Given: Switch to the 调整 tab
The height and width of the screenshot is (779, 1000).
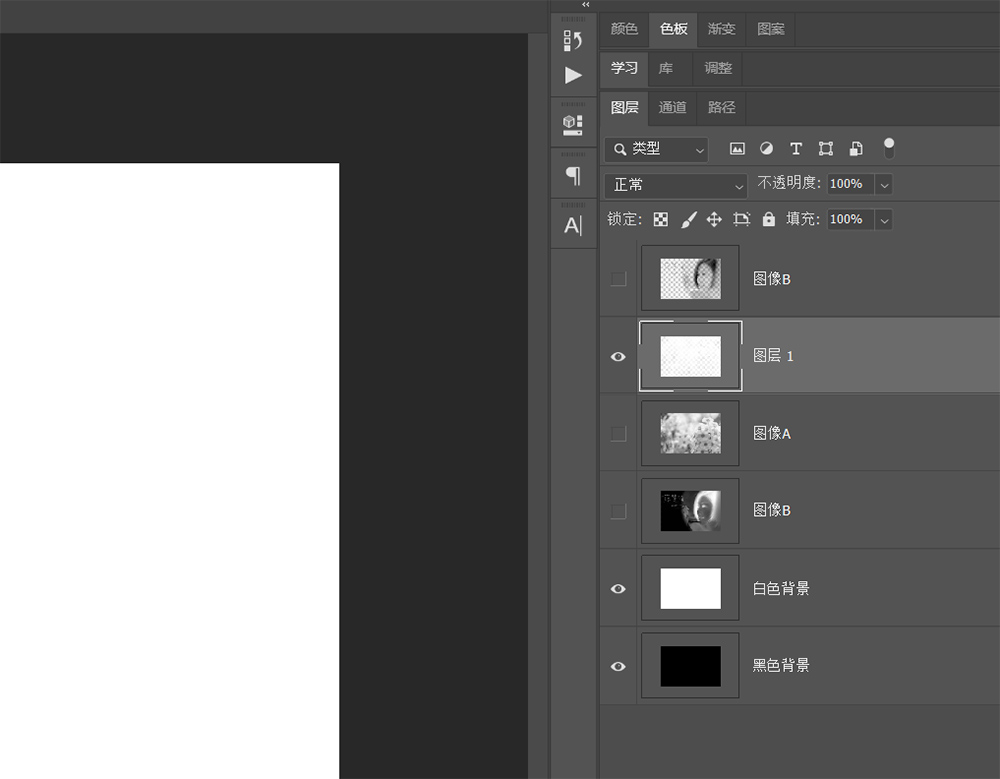Looking at the screenshot, I should point(717,68).
